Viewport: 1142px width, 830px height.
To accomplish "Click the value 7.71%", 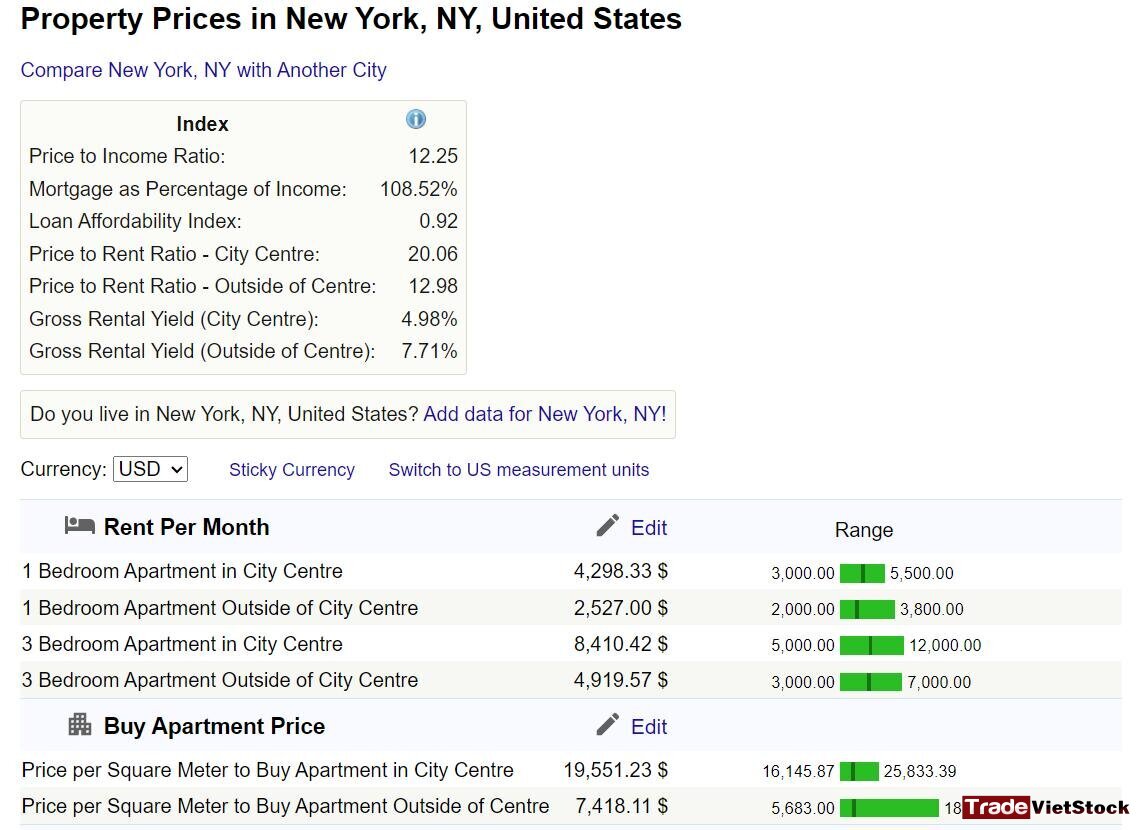I will 429,351.
